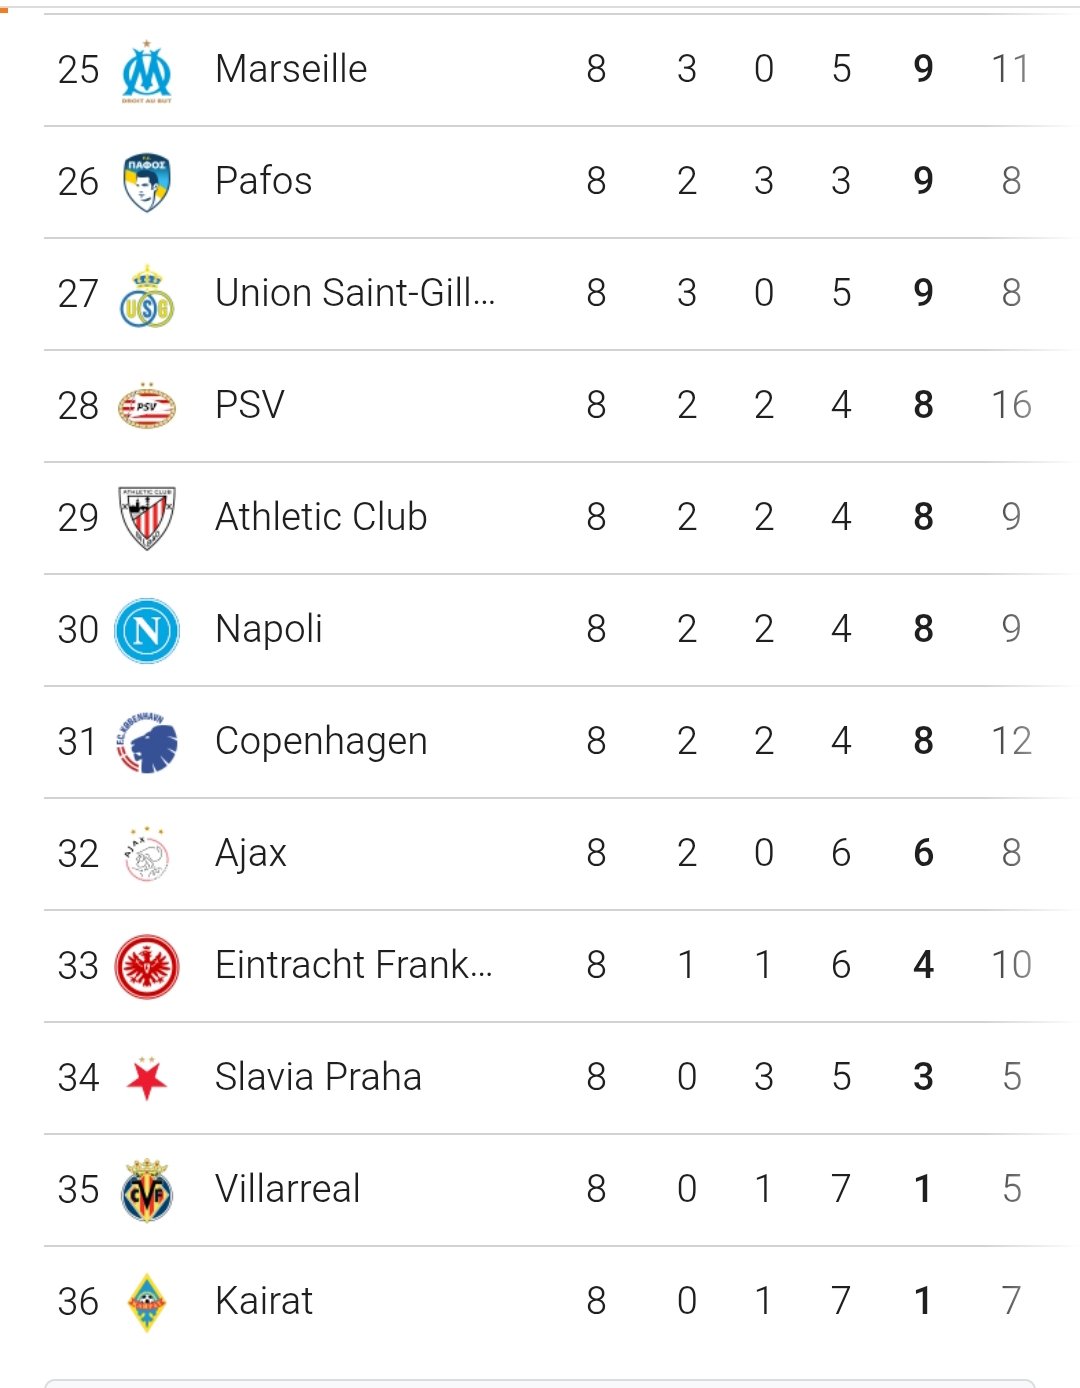
Task: Open the Marseille team name link
Action: [x=291, y=69]
